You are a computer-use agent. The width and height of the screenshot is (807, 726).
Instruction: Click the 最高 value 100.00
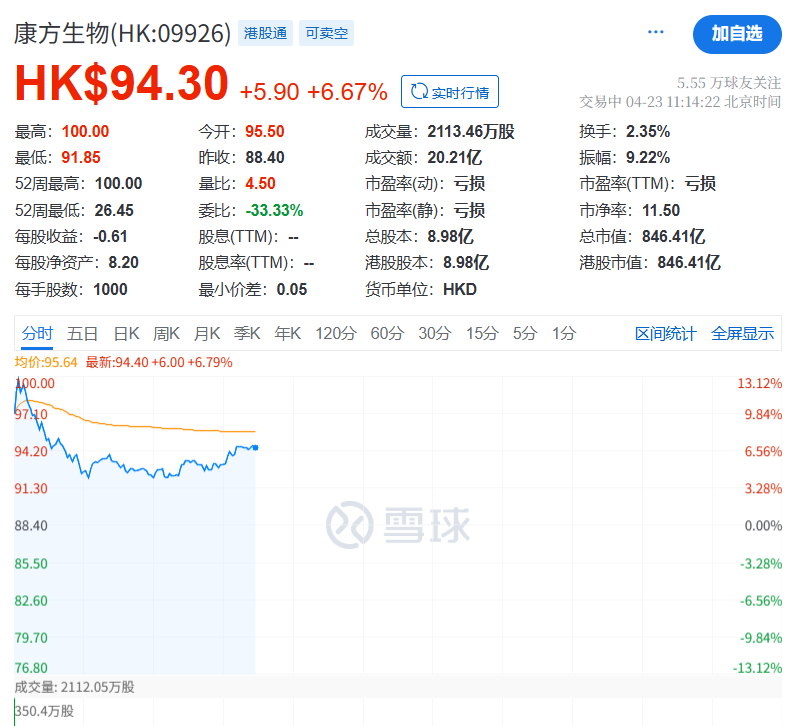pyautogui.click(x=85, y=131)
